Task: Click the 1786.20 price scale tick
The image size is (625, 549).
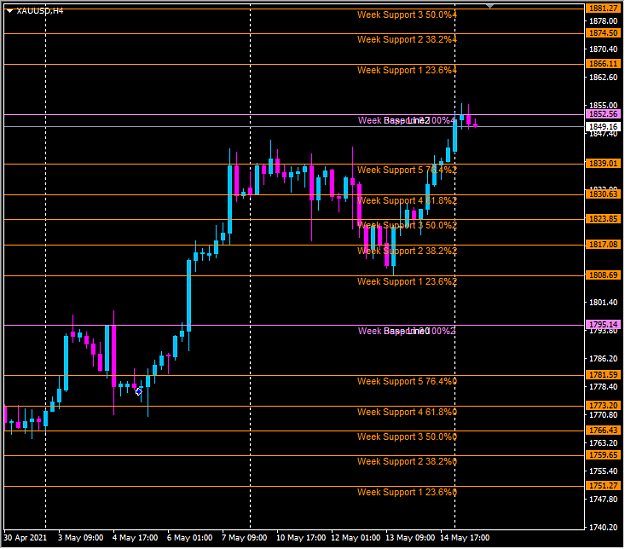Action: tap(603, 359)
